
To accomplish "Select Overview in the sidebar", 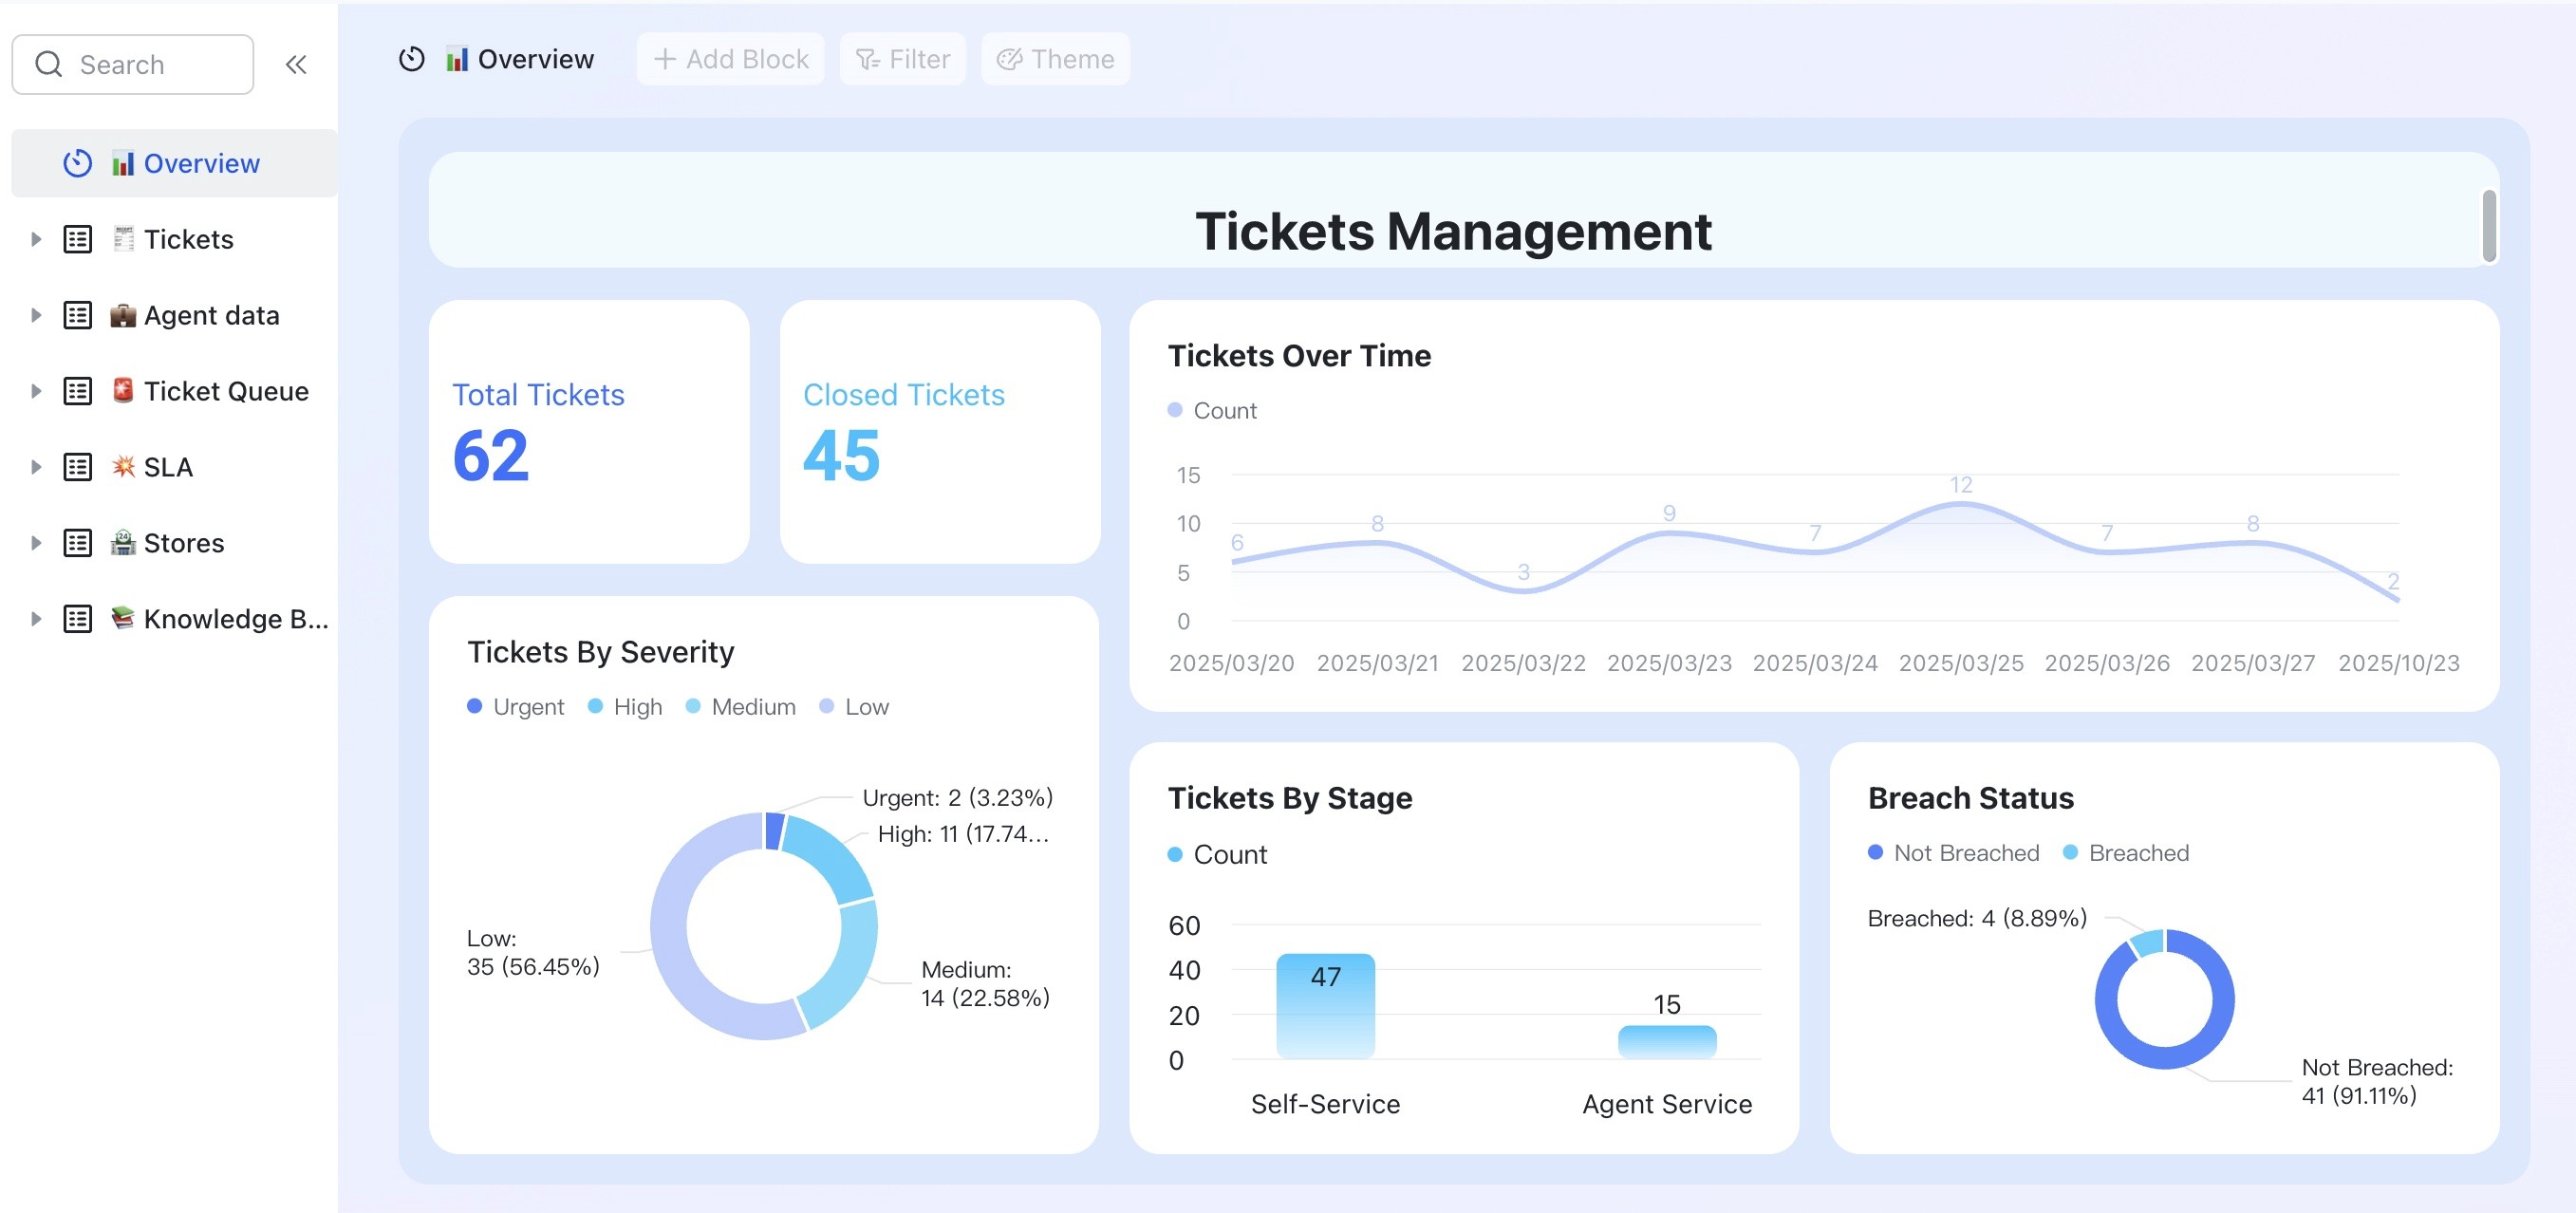I will (x=200, y=163).
